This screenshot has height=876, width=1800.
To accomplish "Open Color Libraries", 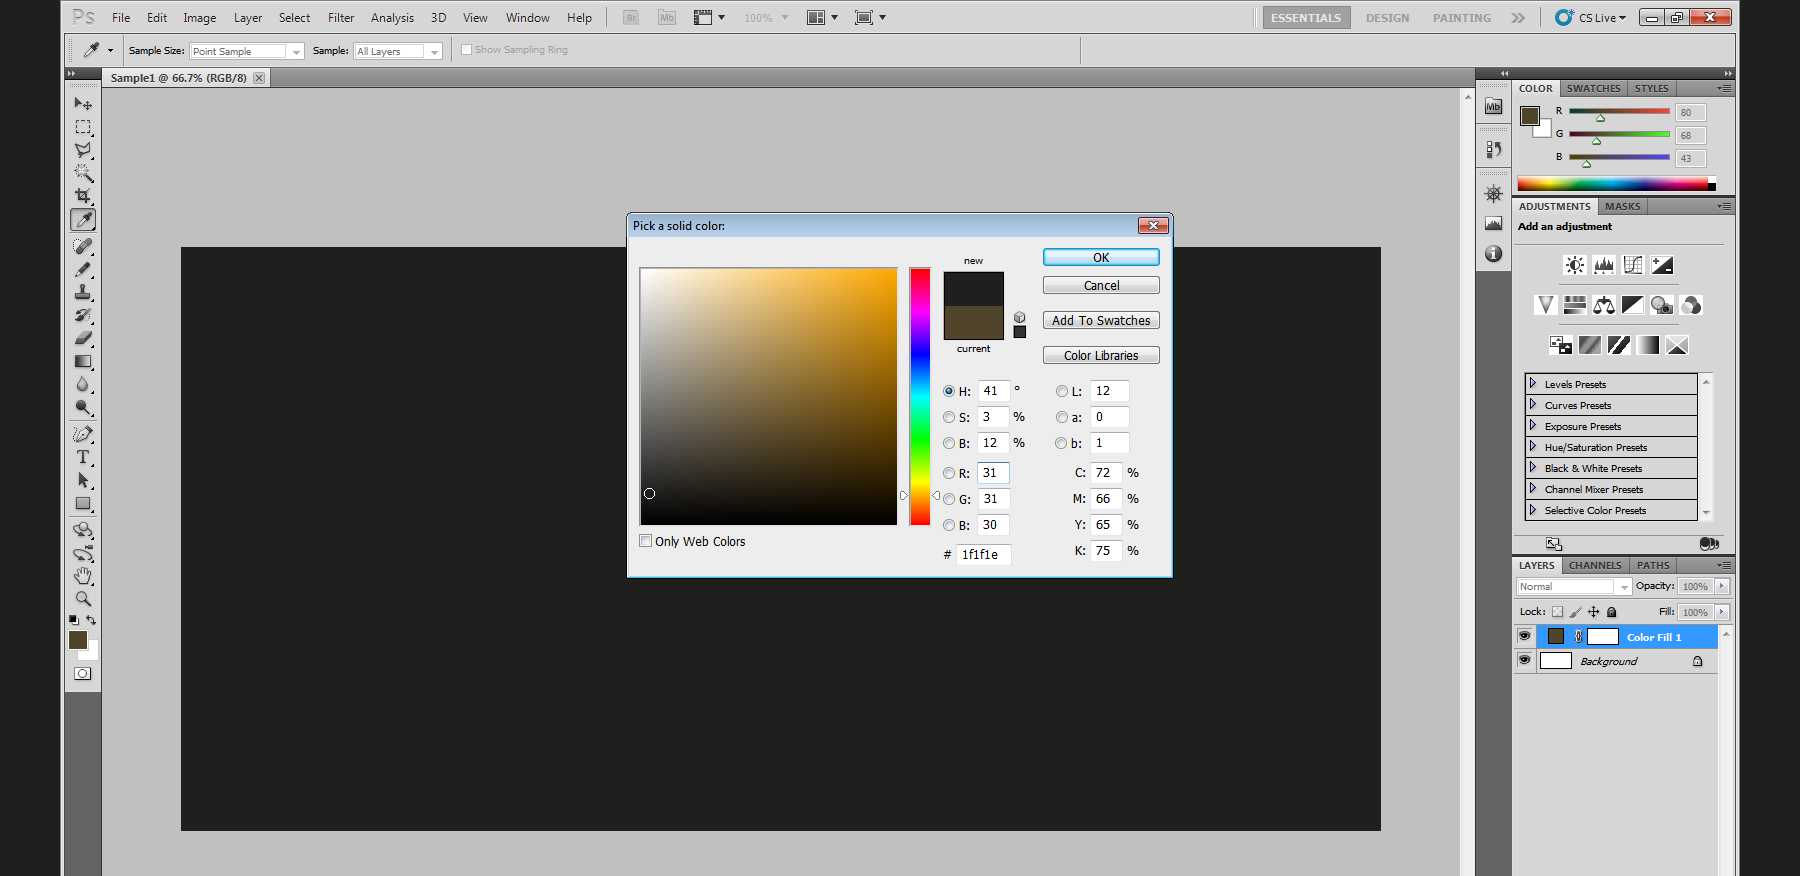I will [x=1101, y=355].
